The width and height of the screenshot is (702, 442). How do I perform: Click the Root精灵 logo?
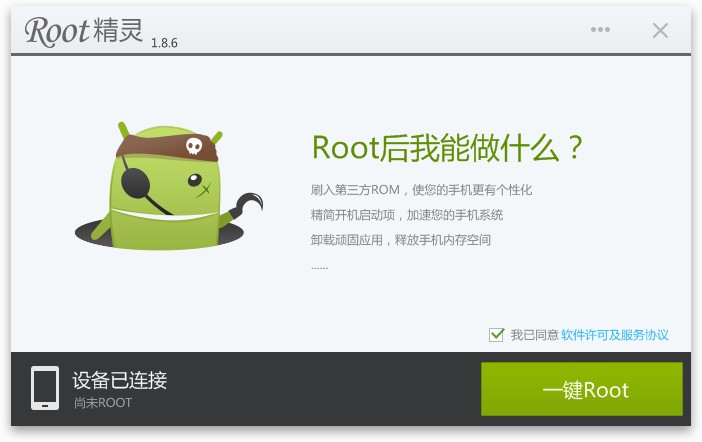coord(84,31)
